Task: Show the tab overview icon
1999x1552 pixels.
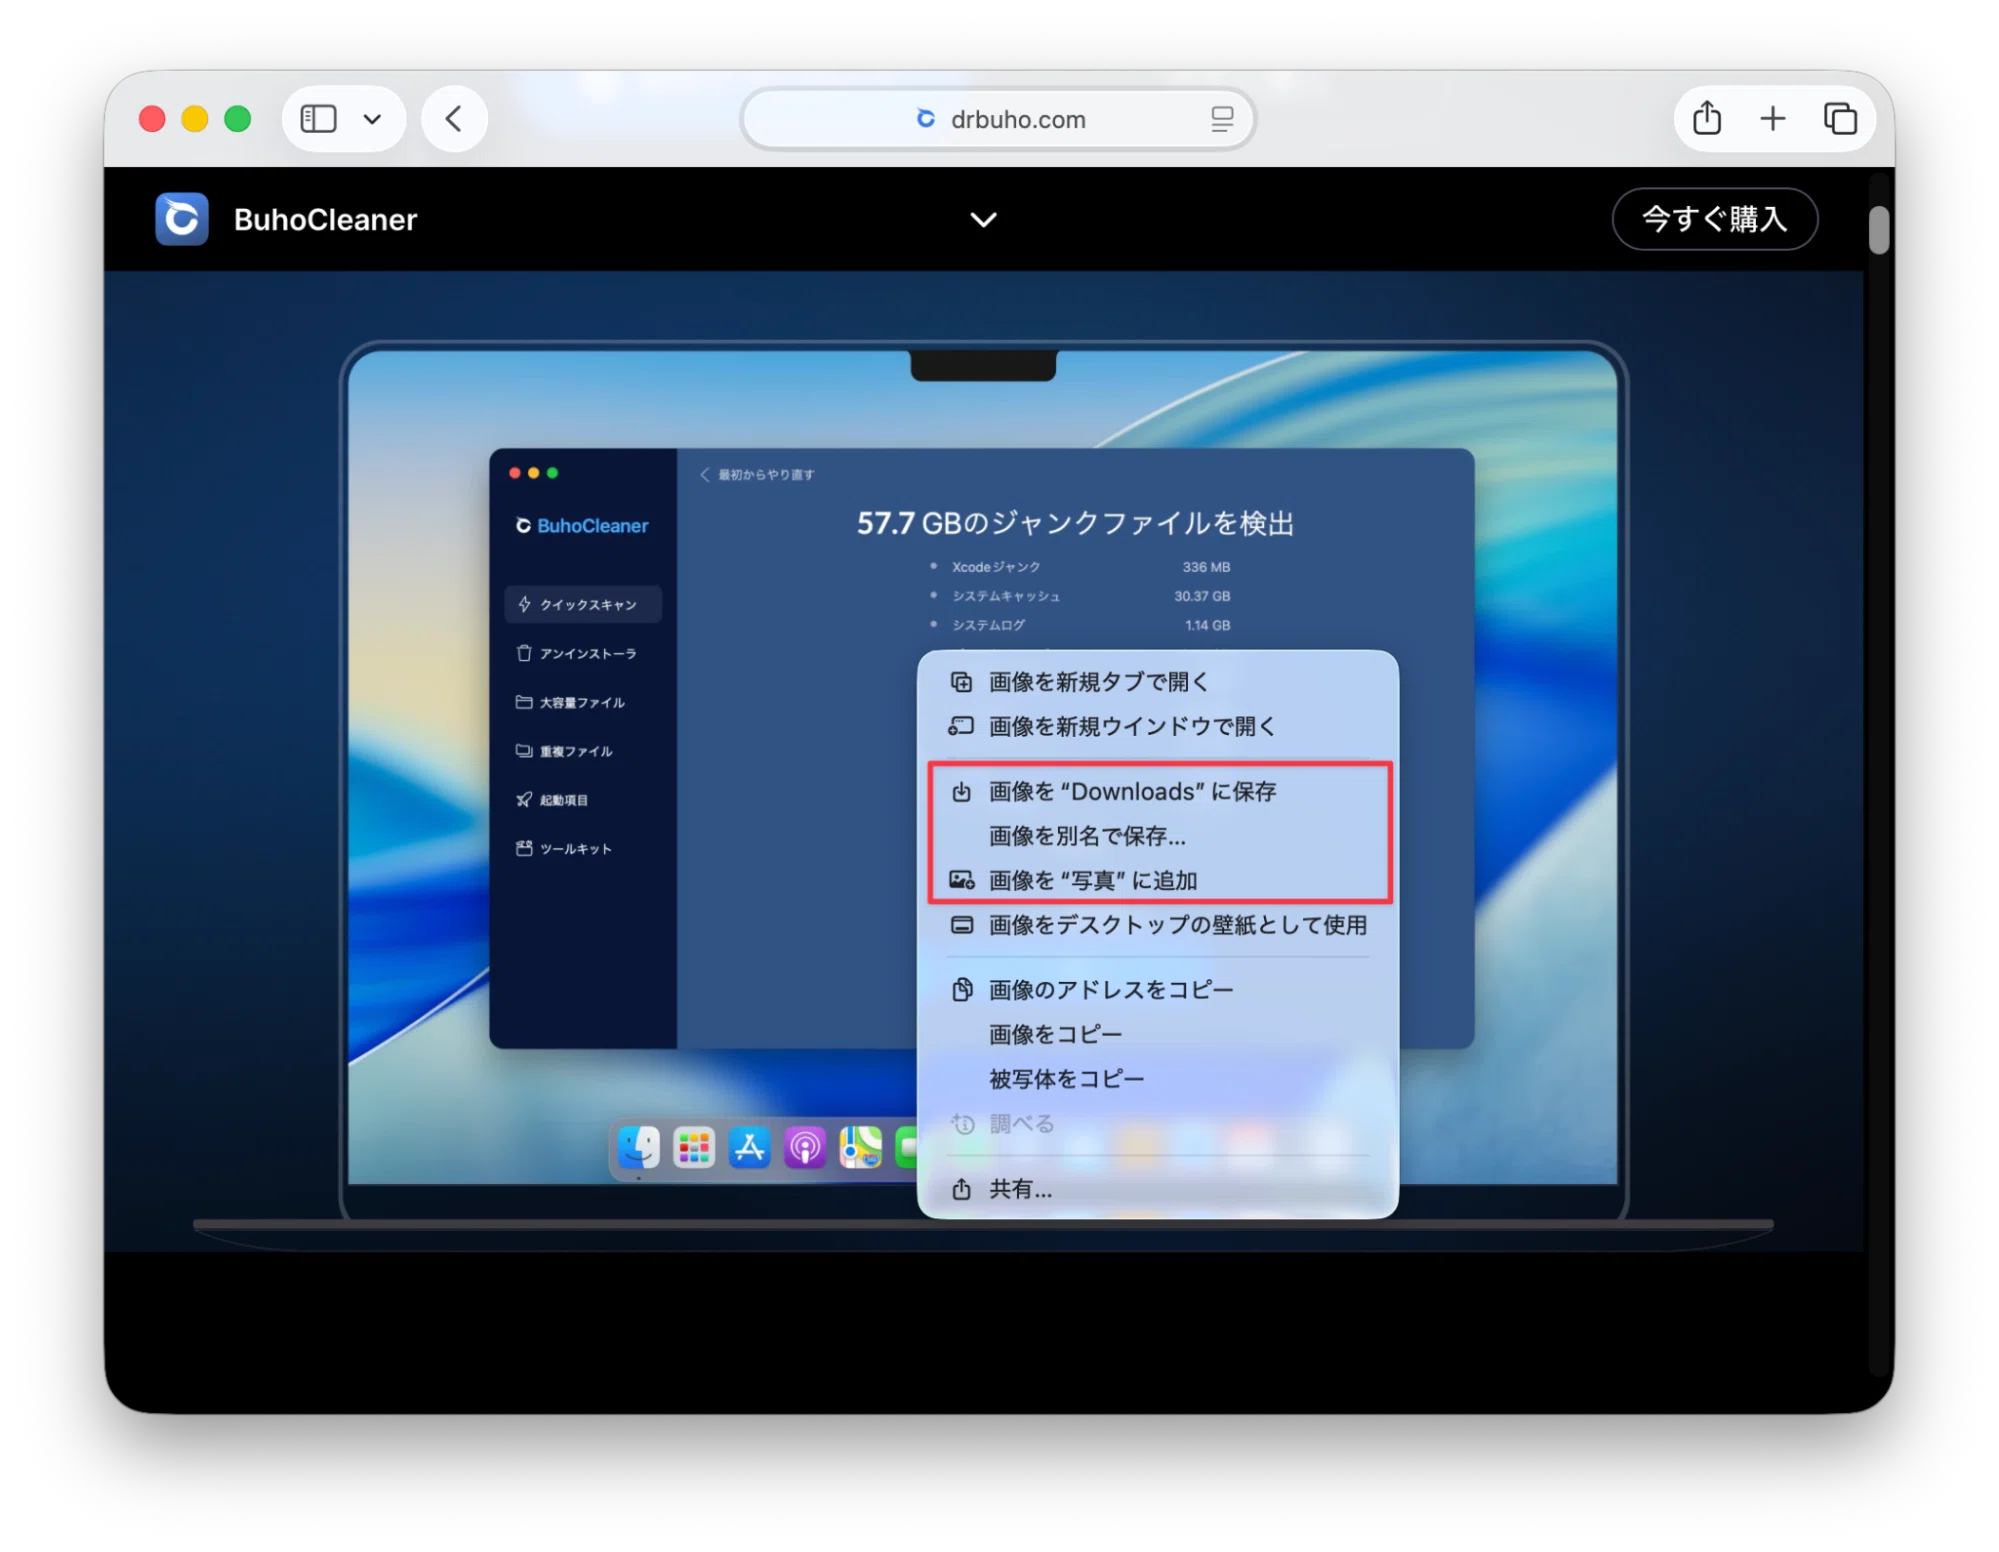Action: pos(1839,118)
